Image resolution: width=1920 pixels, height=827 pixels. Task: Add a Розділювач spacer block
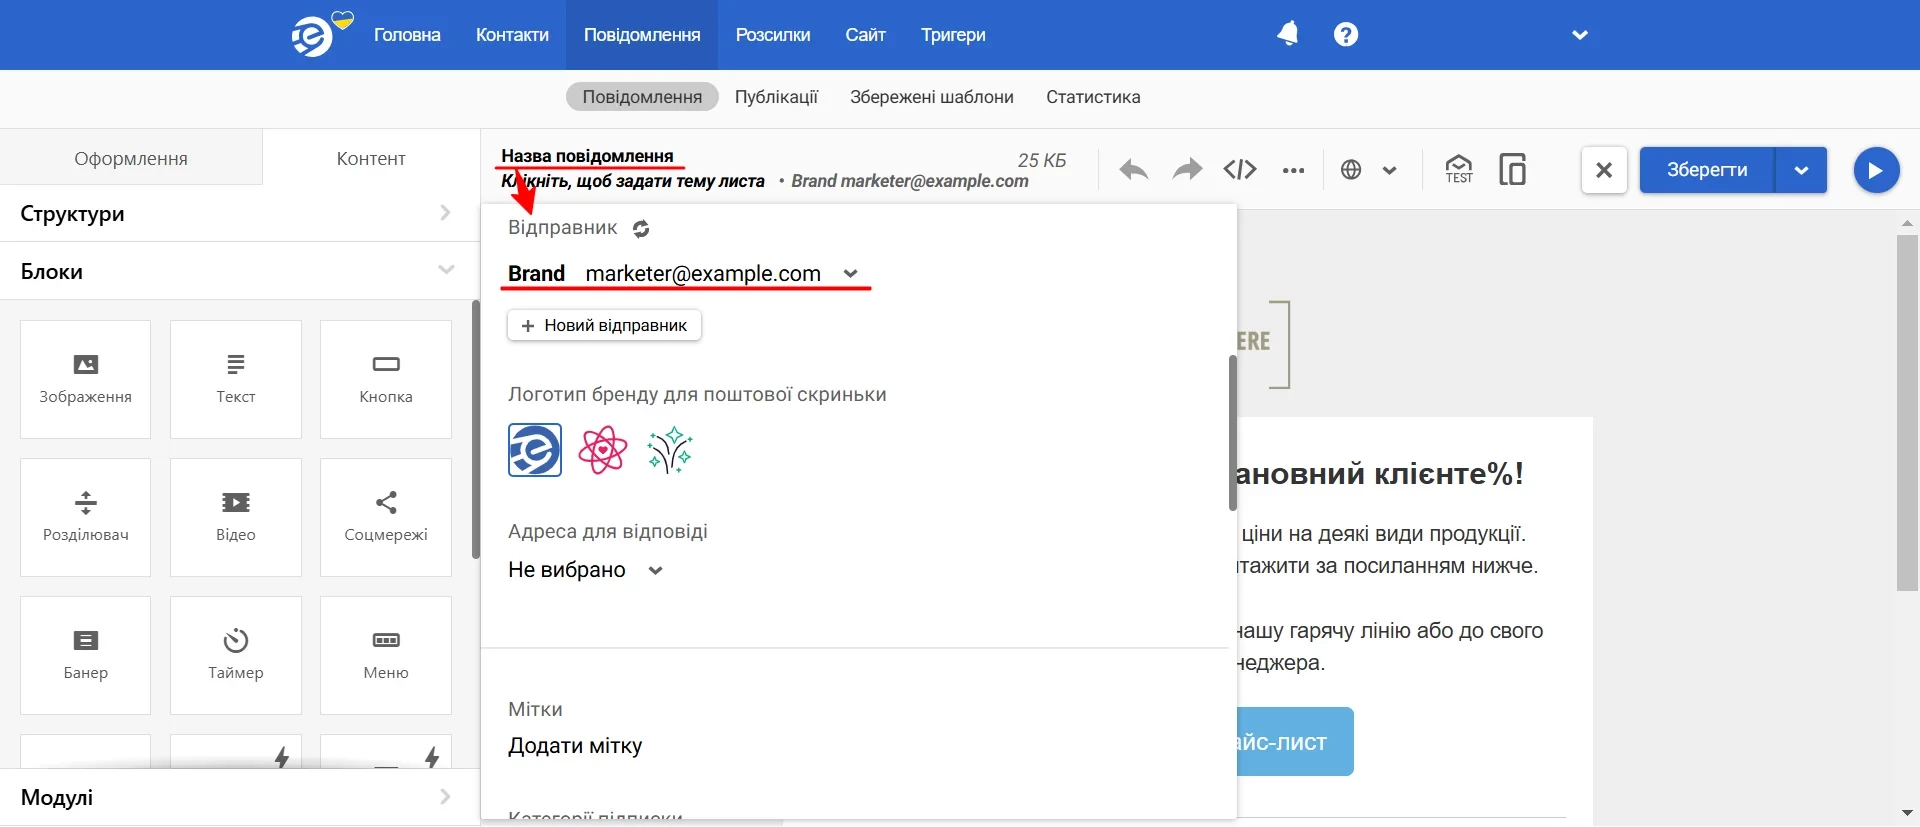tap(86, 517)
